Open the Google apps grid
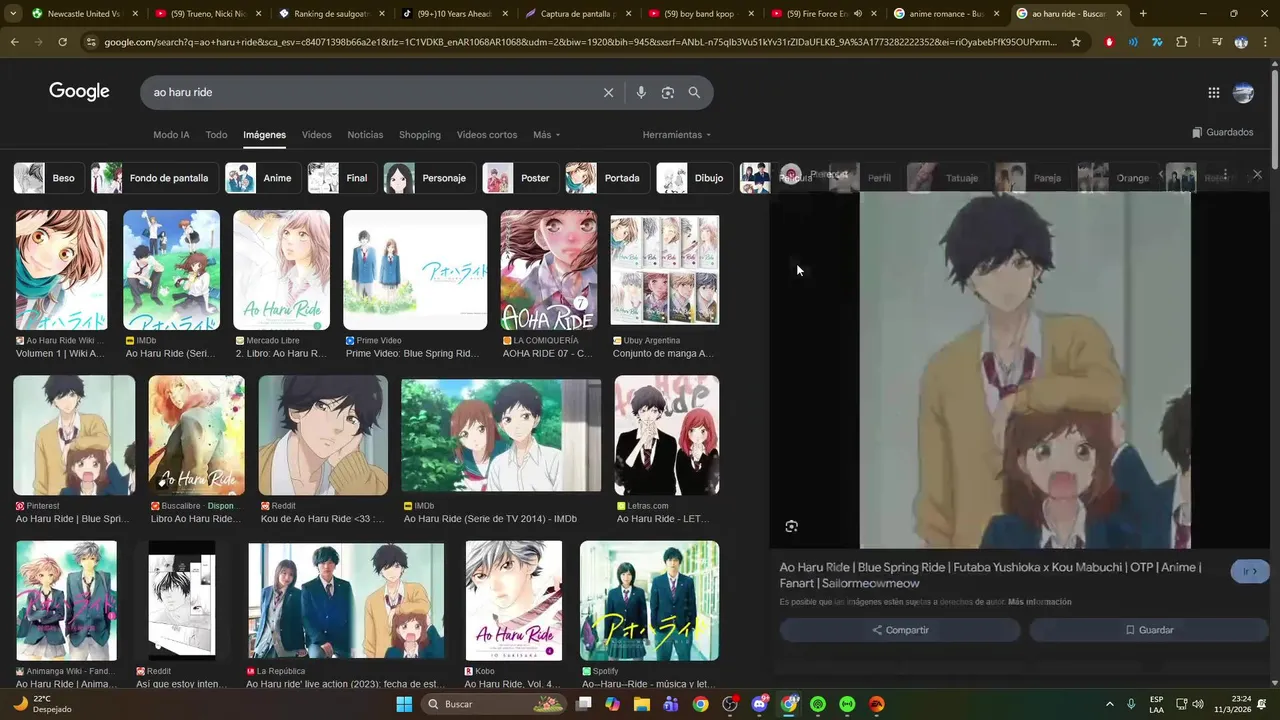1280x720 pixels. tap(1213, 92)
